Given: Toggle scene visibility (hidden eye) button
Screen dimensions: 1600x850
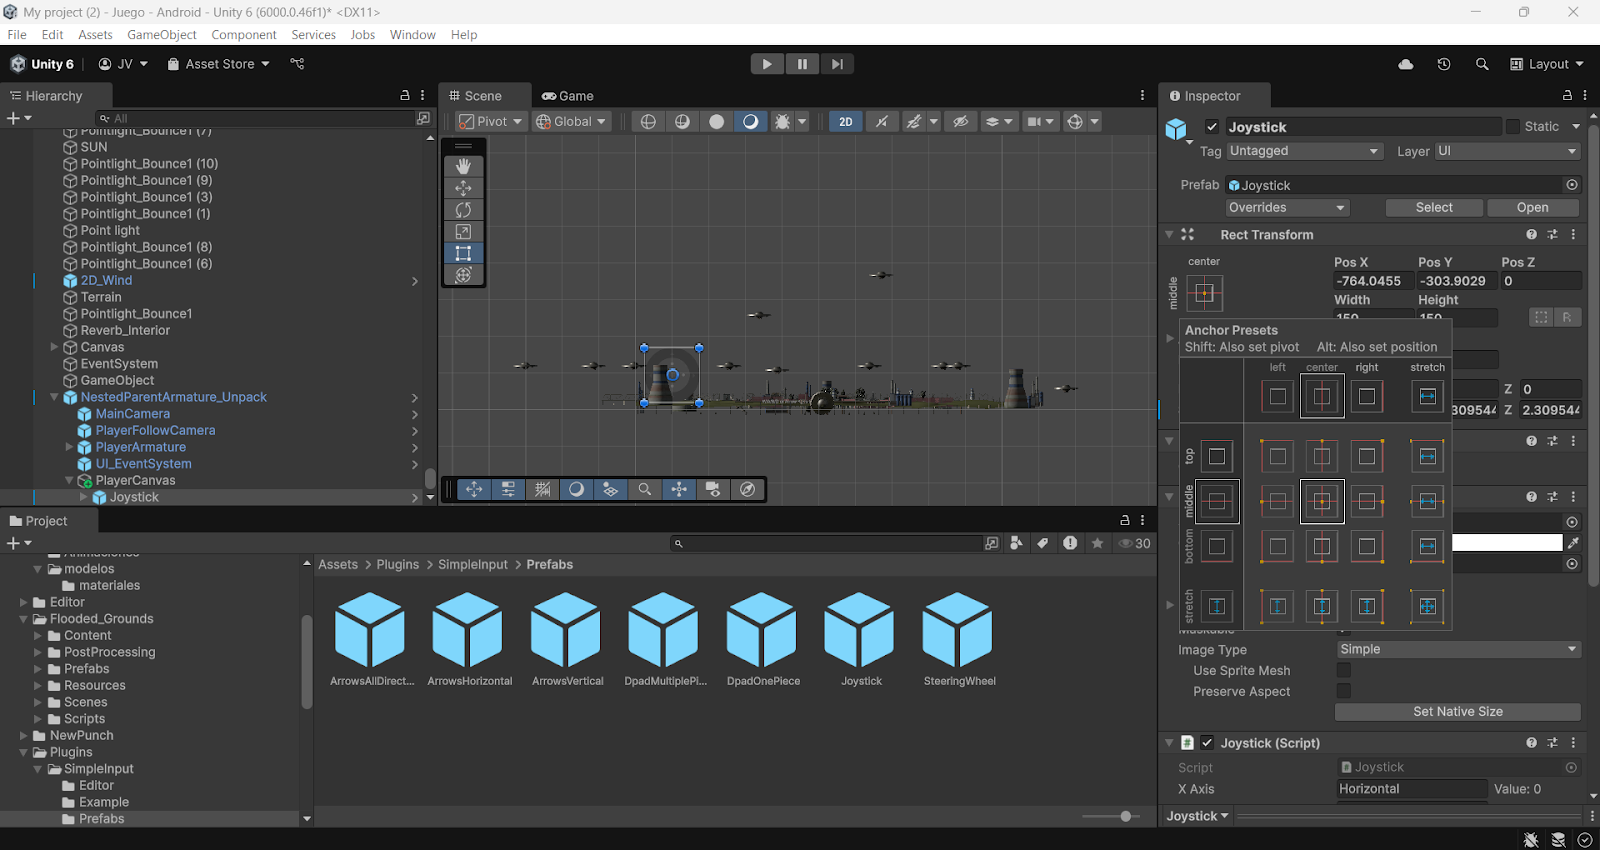Looking at the screenshot, I should tap(960, 122).
